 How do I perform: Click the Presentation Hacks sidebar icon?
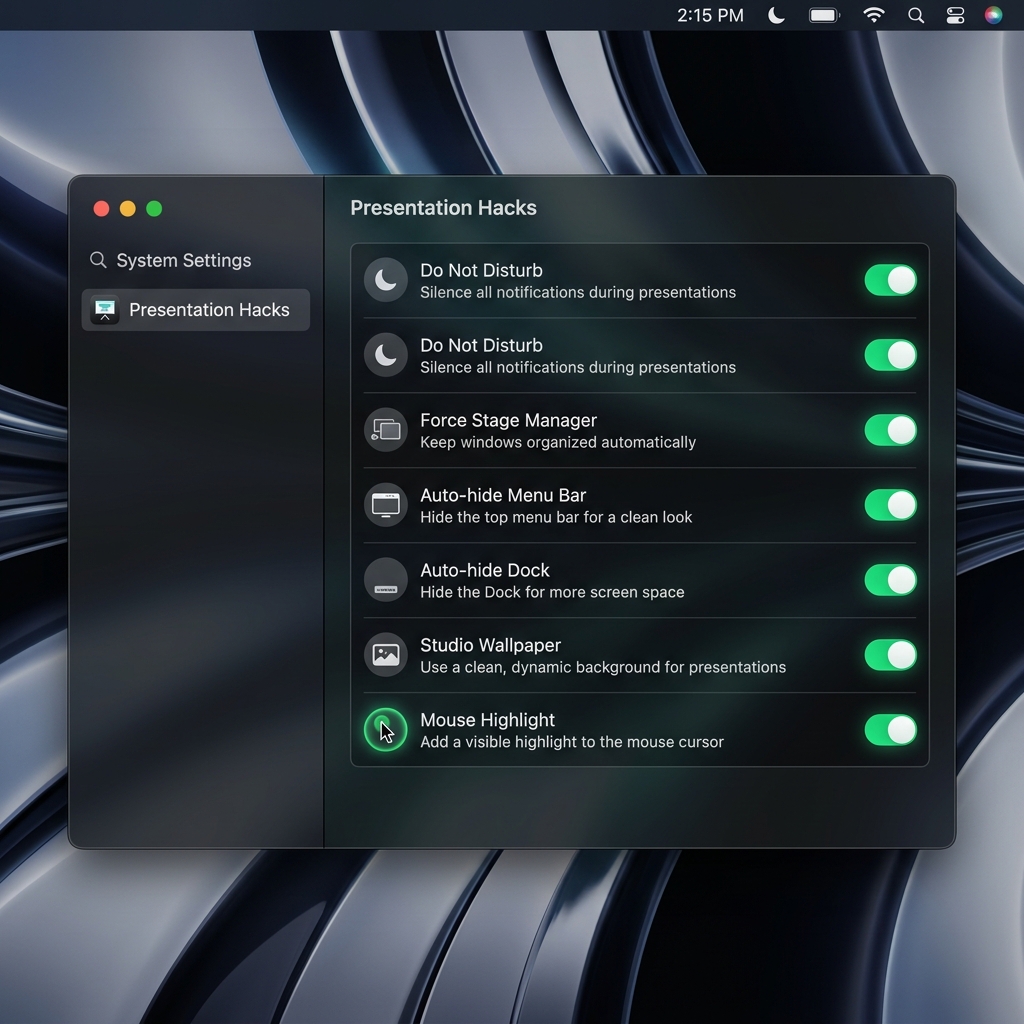click(104, 310)
